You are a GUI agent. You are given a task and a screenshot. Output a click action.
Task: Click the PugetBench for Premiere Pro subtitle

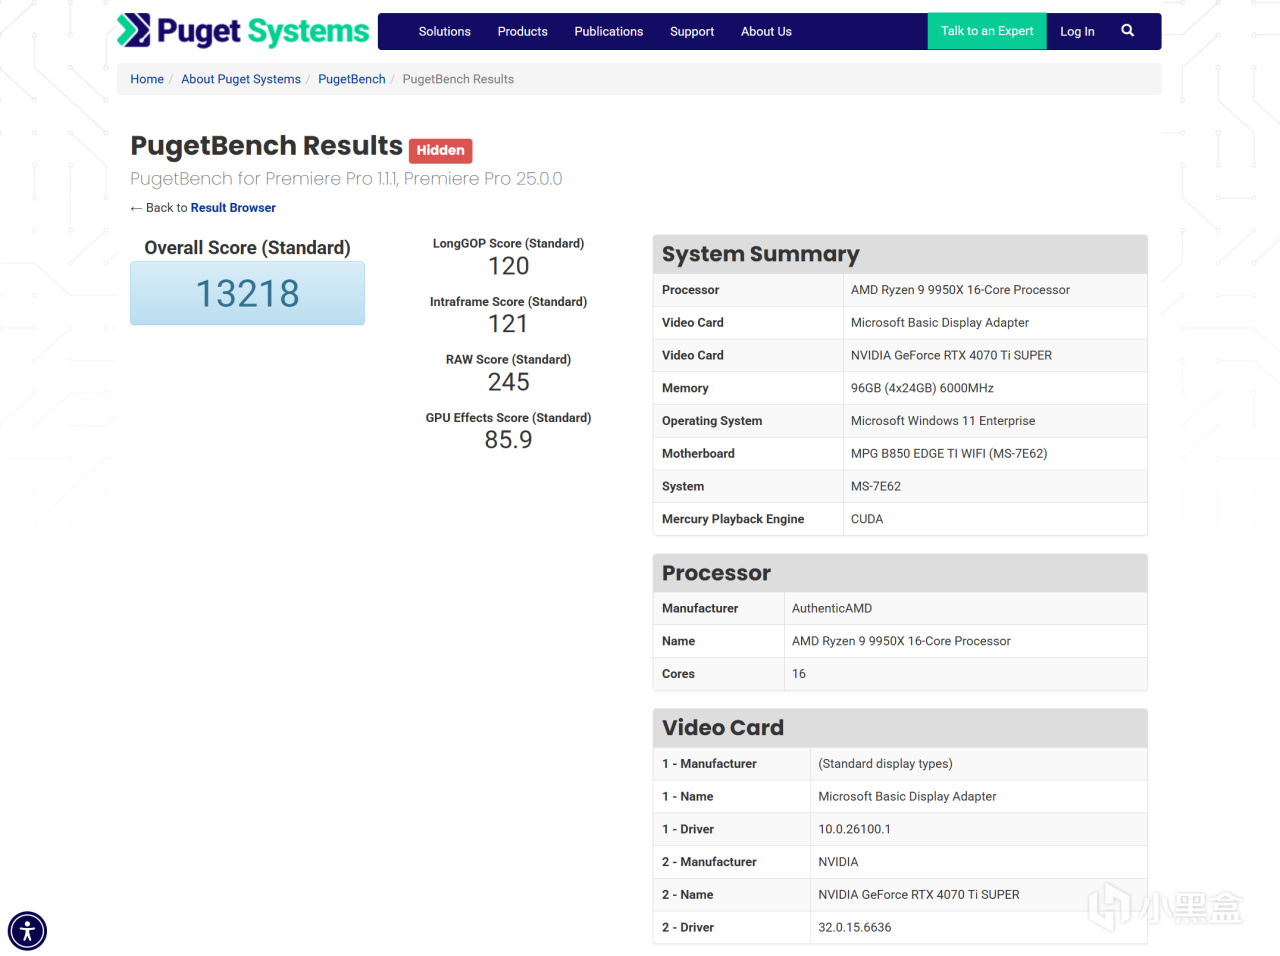[x=346, y=179]
